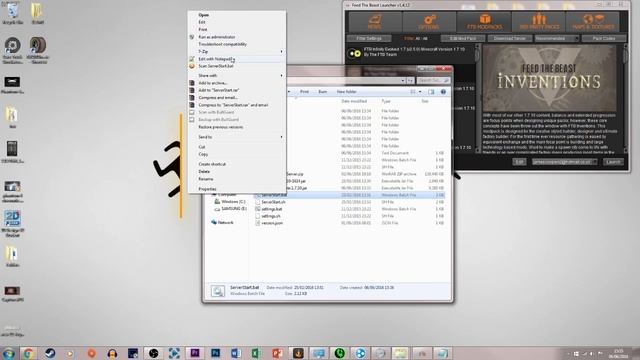Open Google Chrome from the taskbar

(x=29, y=353)
